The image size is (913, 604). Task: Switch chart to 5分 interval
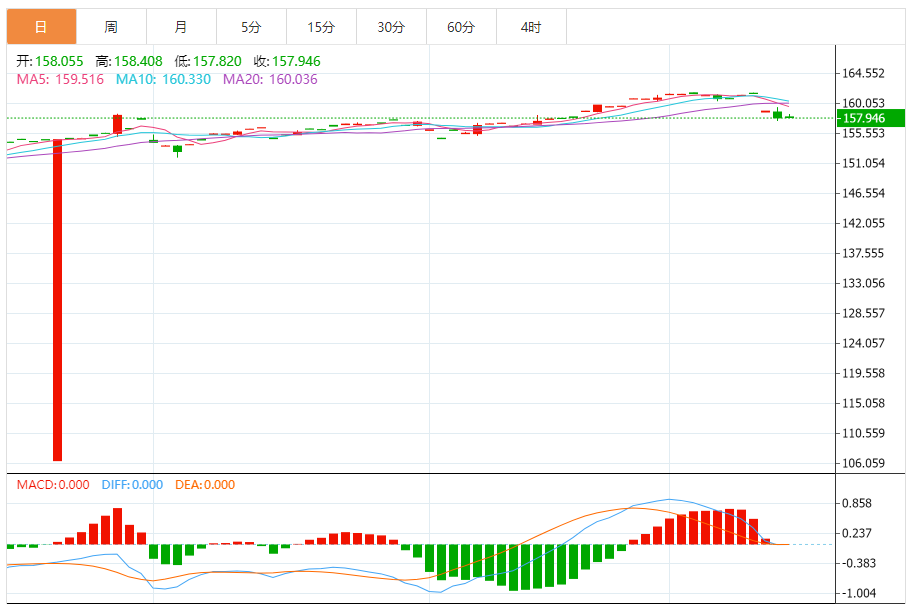[x=251, y=27]
